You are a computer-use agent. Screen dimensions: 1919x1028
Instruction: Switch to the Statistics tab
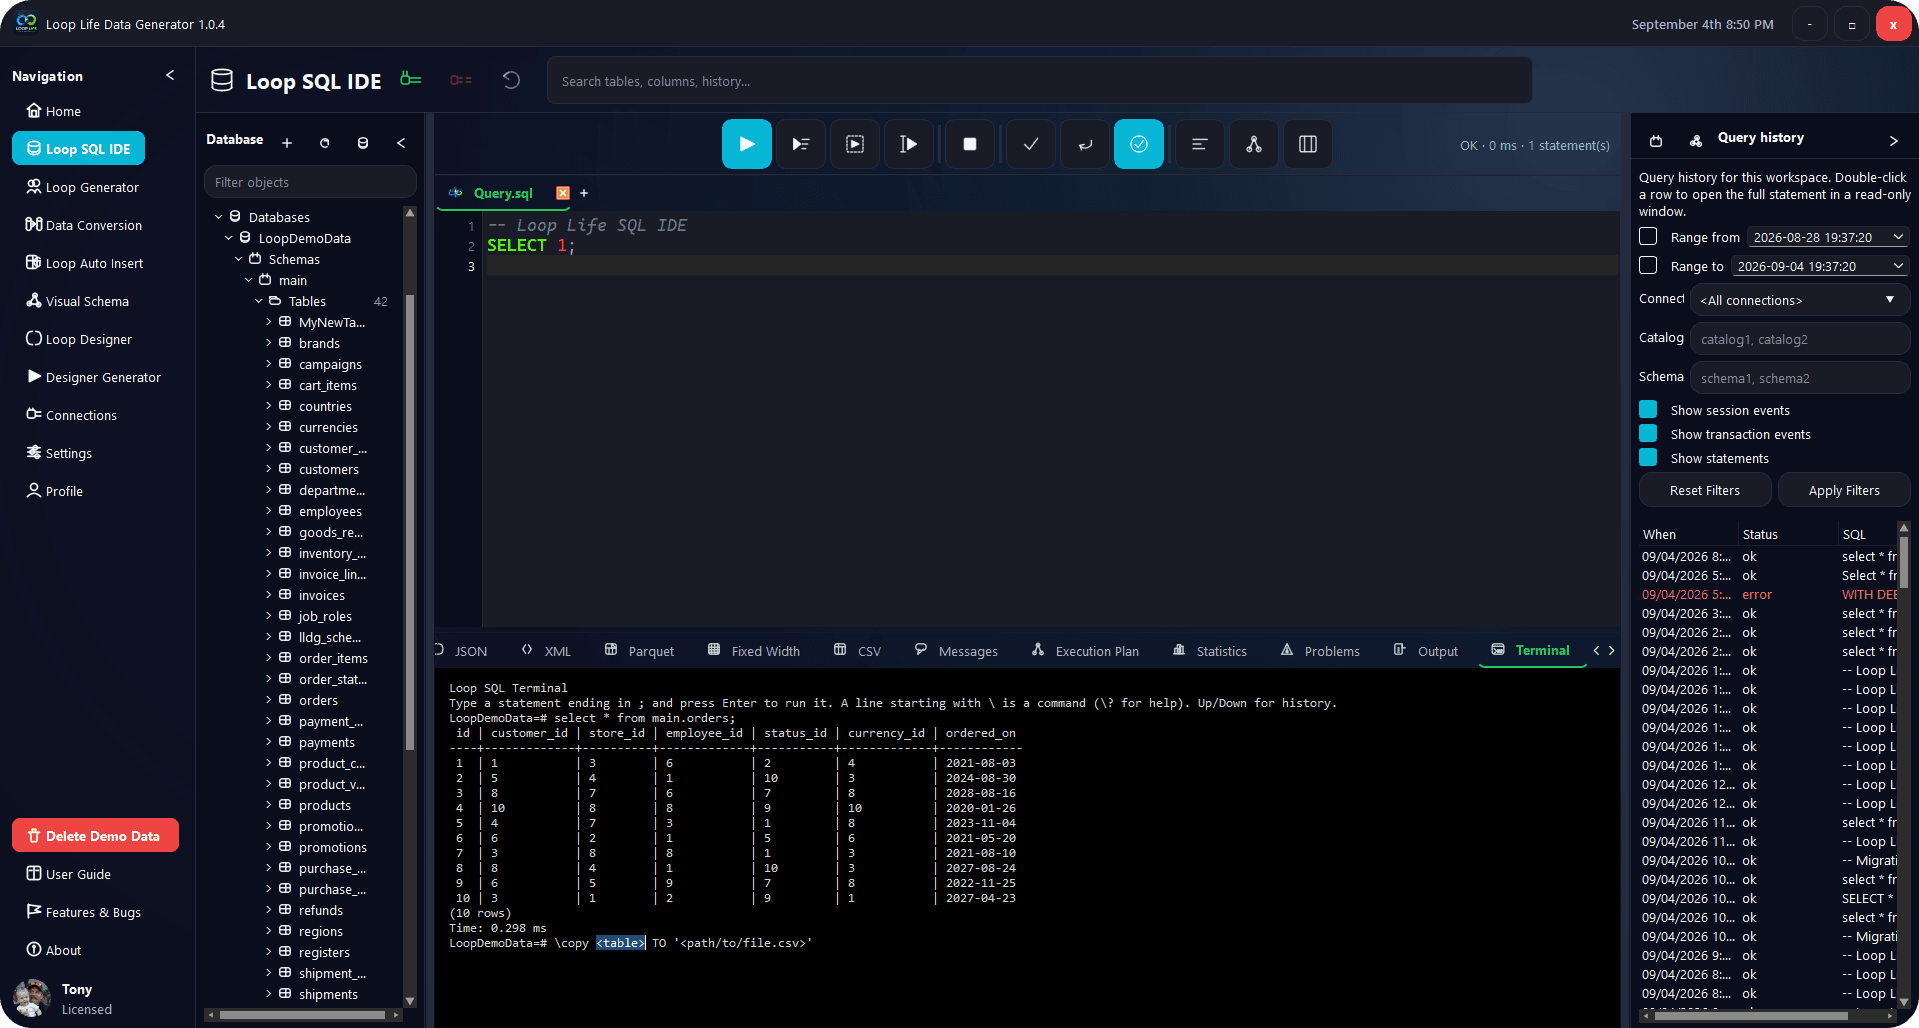1210,651
